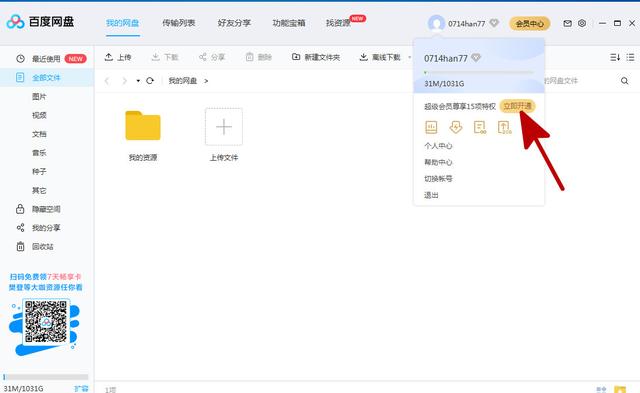Click 新建文件夹 new folder button
The image size is (640, 393).
click(x=316, y=57)
